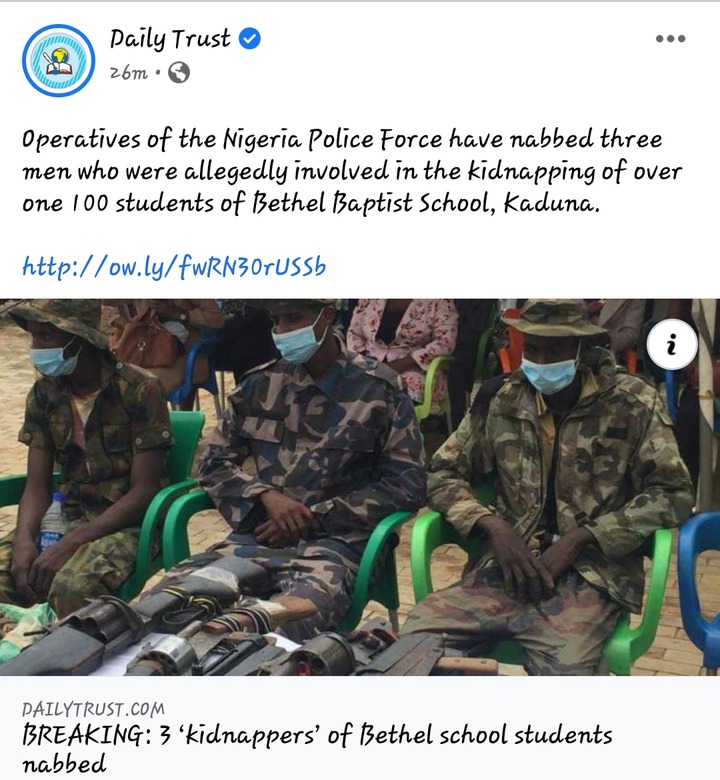Open the info icon on article image
The height and width of the screenshot is (780, 720).
coord(672,344)
